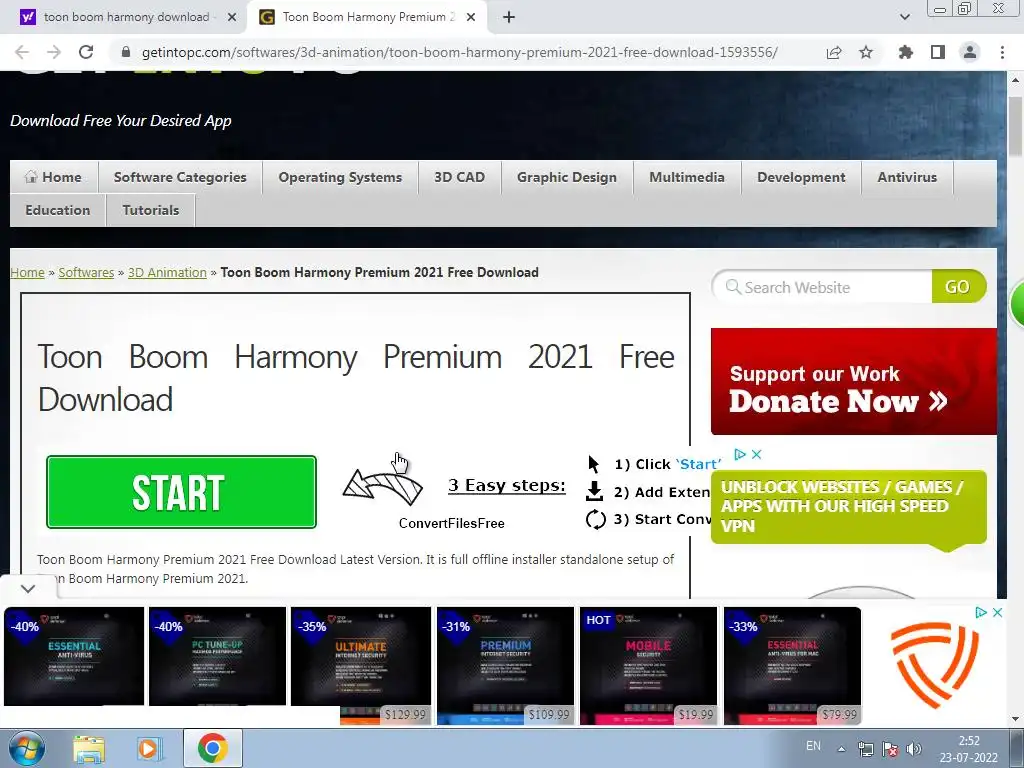Open the Premium Internet Security ad thumbnail
The height and width of the screenshot is (768, 1024).
point(505,665)
